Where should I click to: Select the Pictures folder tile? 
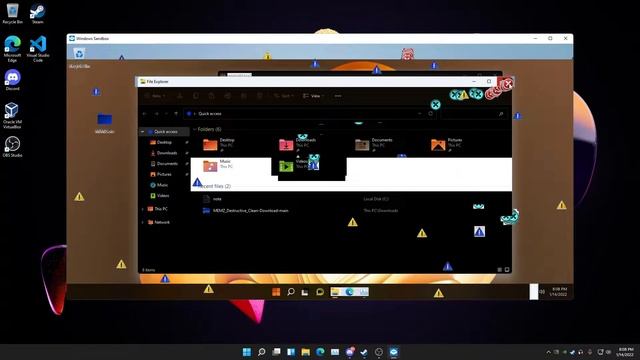447,144
